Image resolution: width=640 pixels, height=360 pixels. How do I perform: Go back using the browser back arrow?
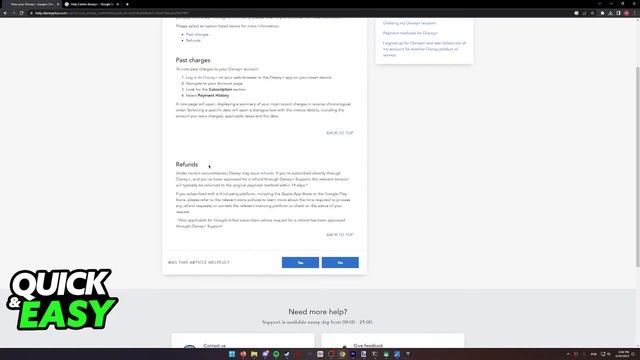5,13
